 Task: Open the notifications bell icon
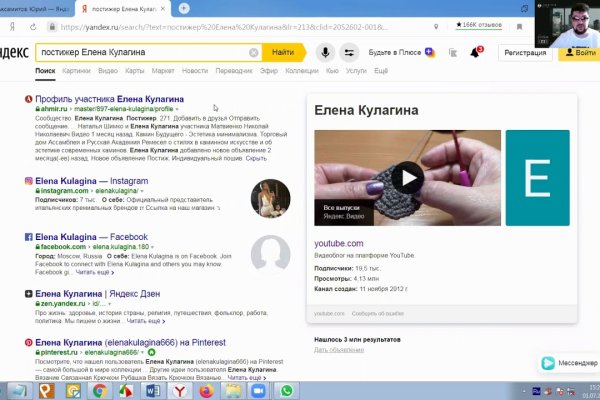coord(475,52)
